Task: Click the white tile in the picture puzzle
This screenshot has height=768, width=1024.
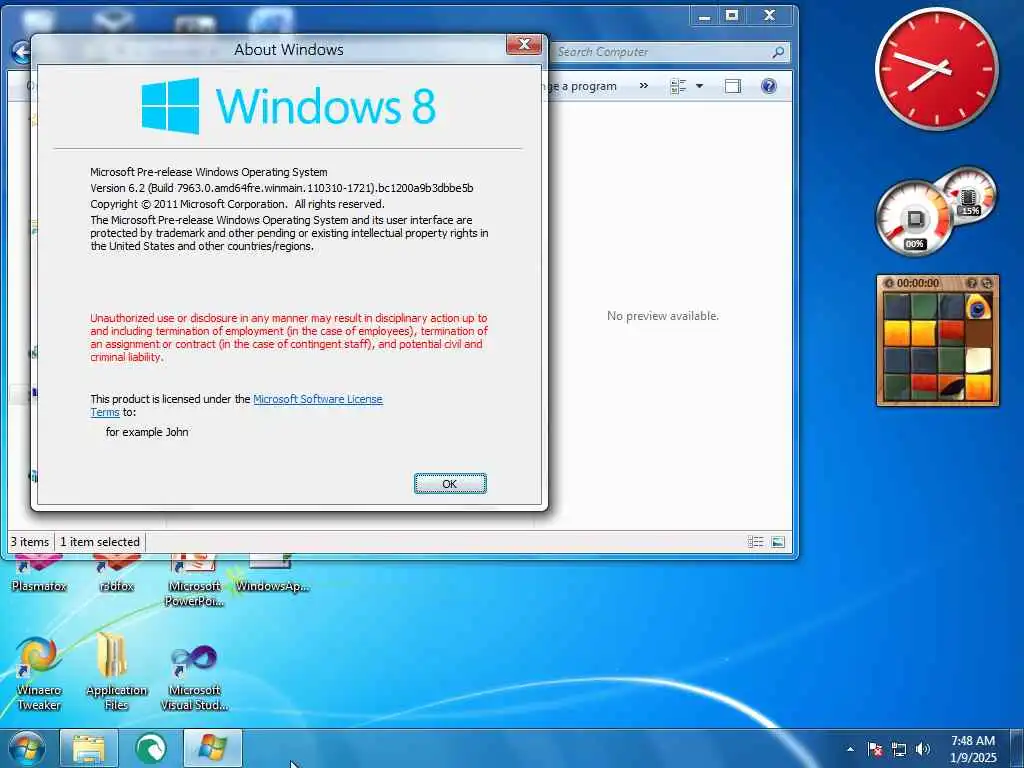Action: click(978, 360)
